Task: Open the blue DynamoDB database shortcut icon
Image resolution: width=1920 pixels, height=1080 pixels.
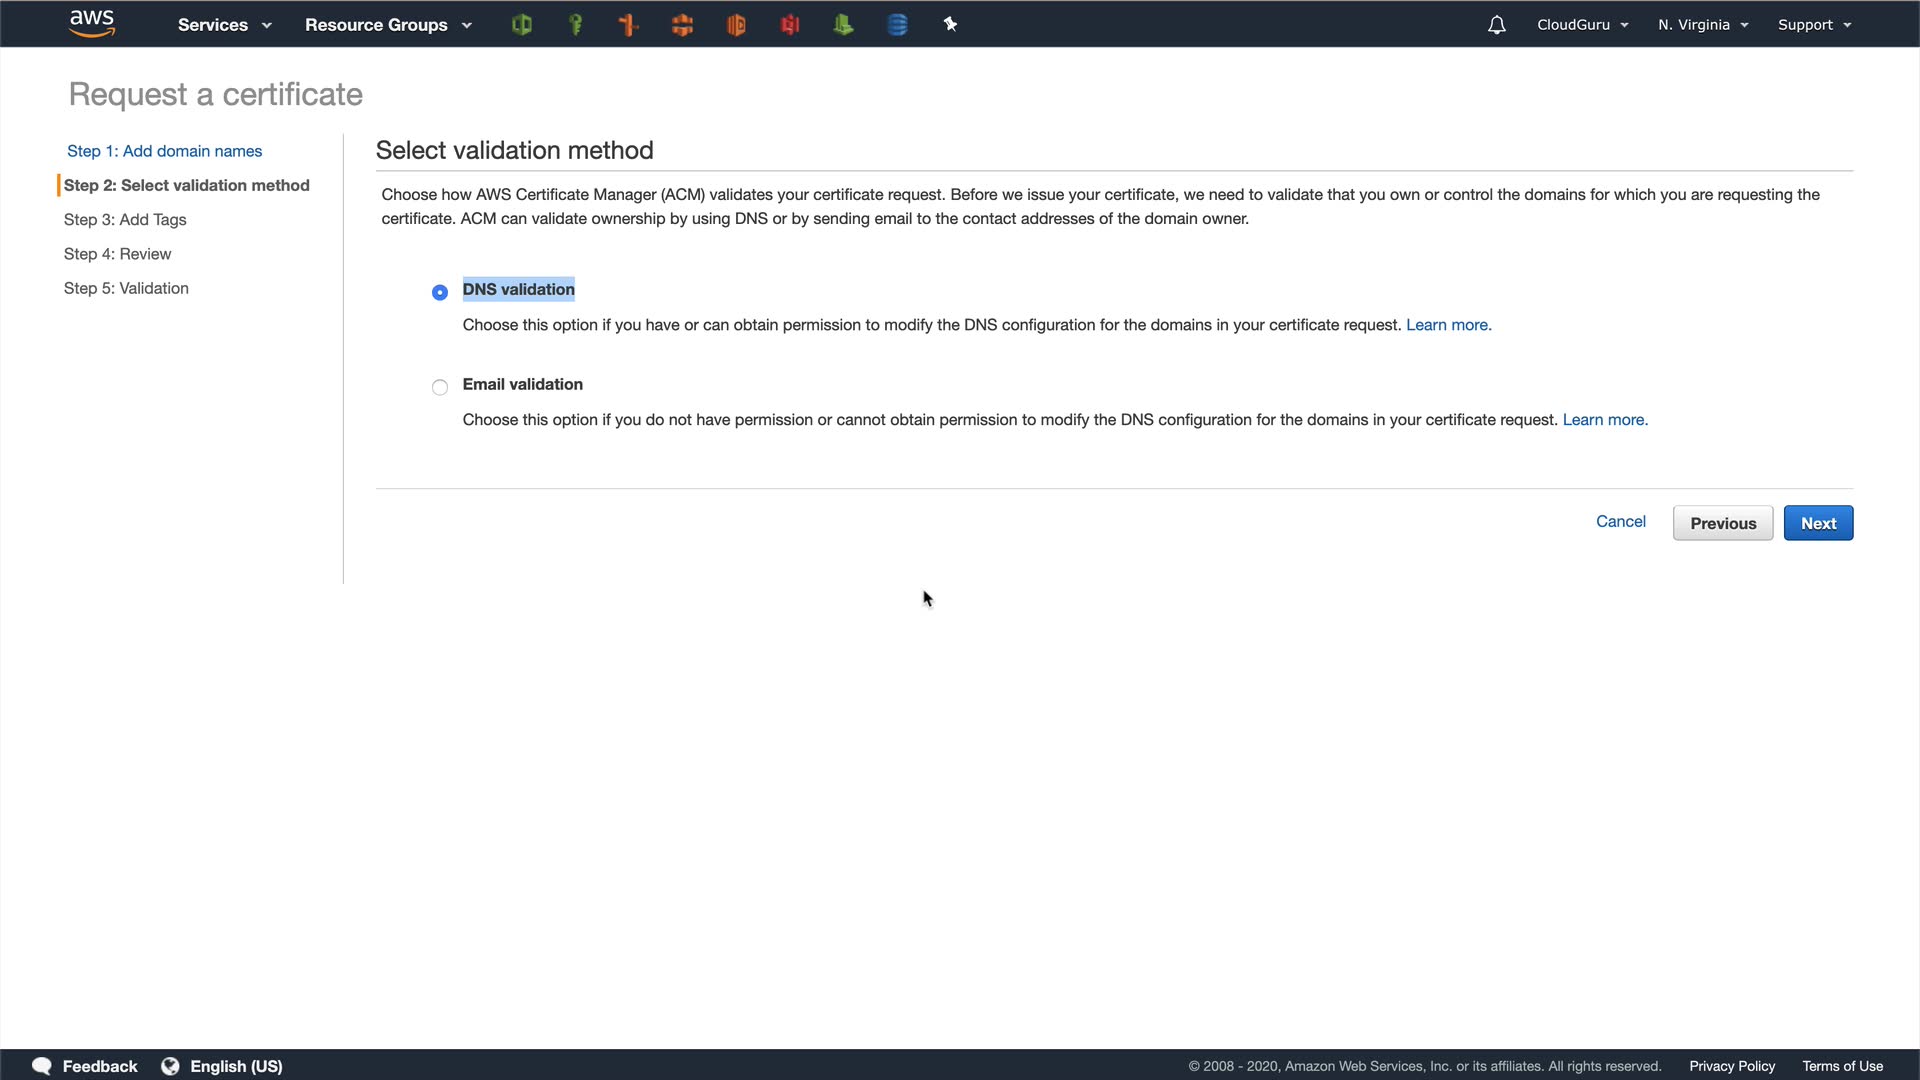Action: tap(897, 25)
